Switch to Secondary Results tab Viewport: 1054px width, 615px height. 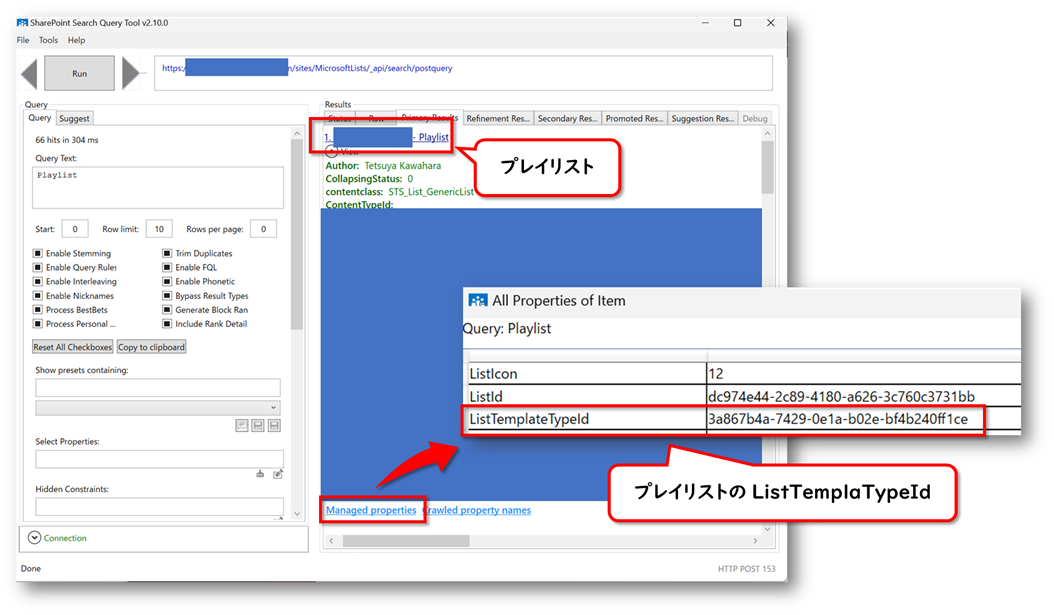pos(567,118)
